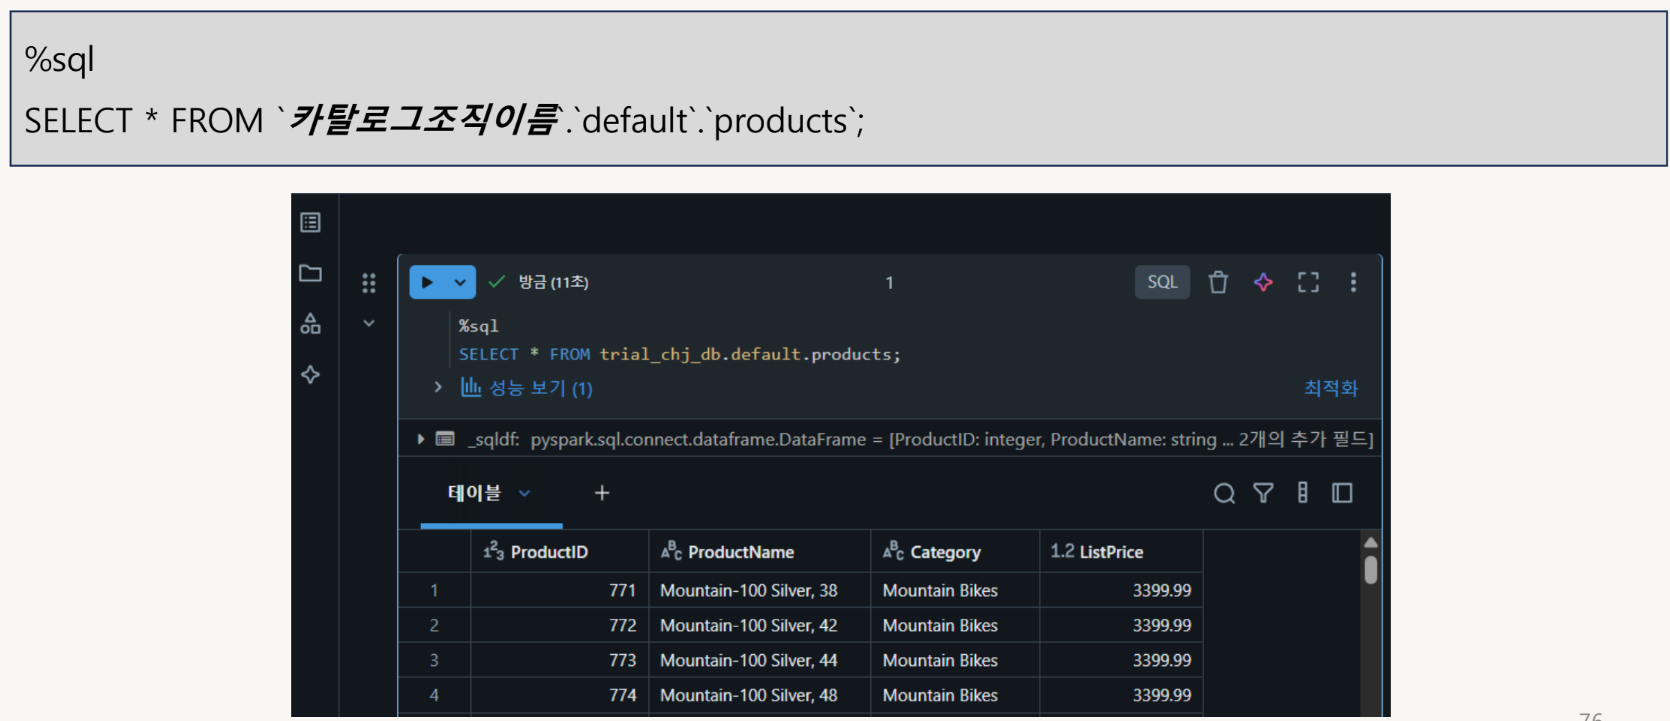Open the run options dropdown arrow
The height and width of the screenshot is (721, 1670).
point(460,283)
